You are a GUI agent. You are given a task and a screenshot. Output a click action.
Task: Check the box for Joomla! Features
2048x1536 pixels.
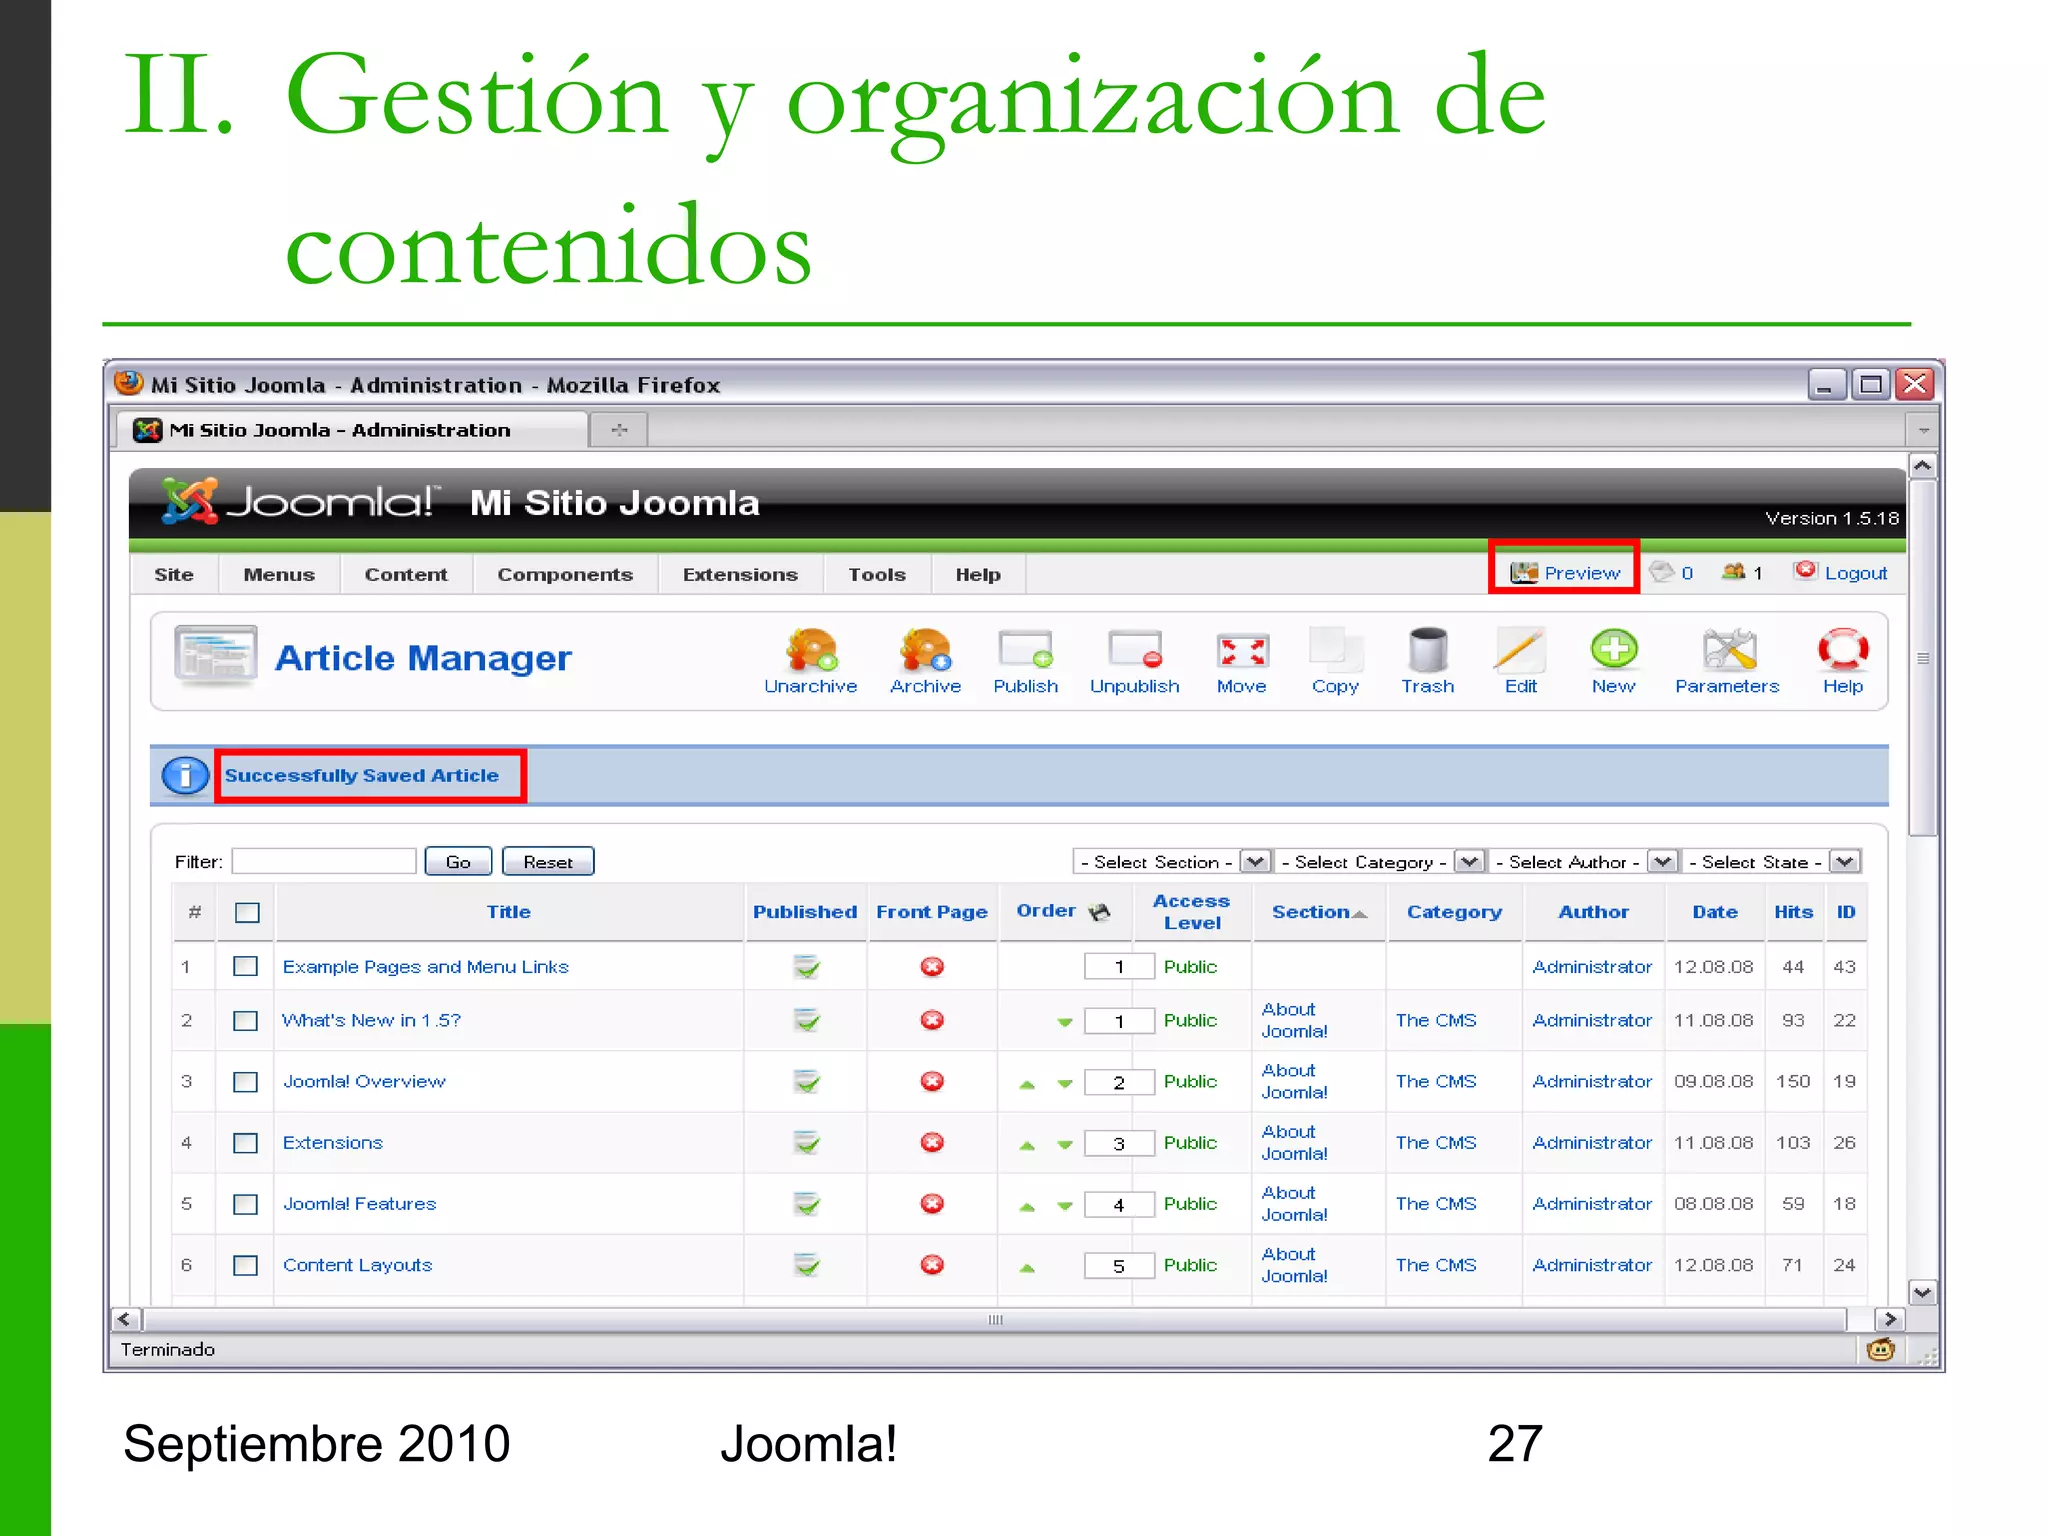245,1204
